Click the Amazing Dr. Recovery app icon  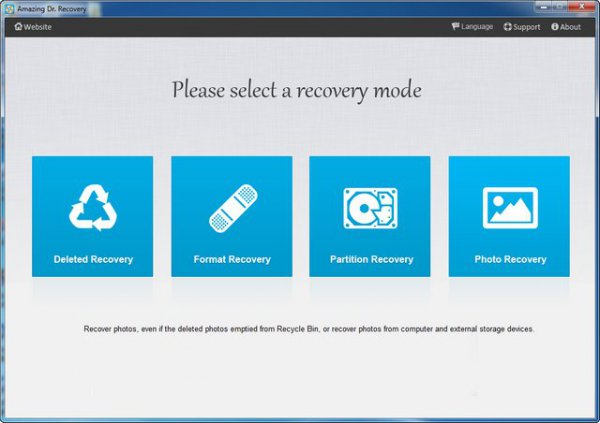(x=10, y=9)
